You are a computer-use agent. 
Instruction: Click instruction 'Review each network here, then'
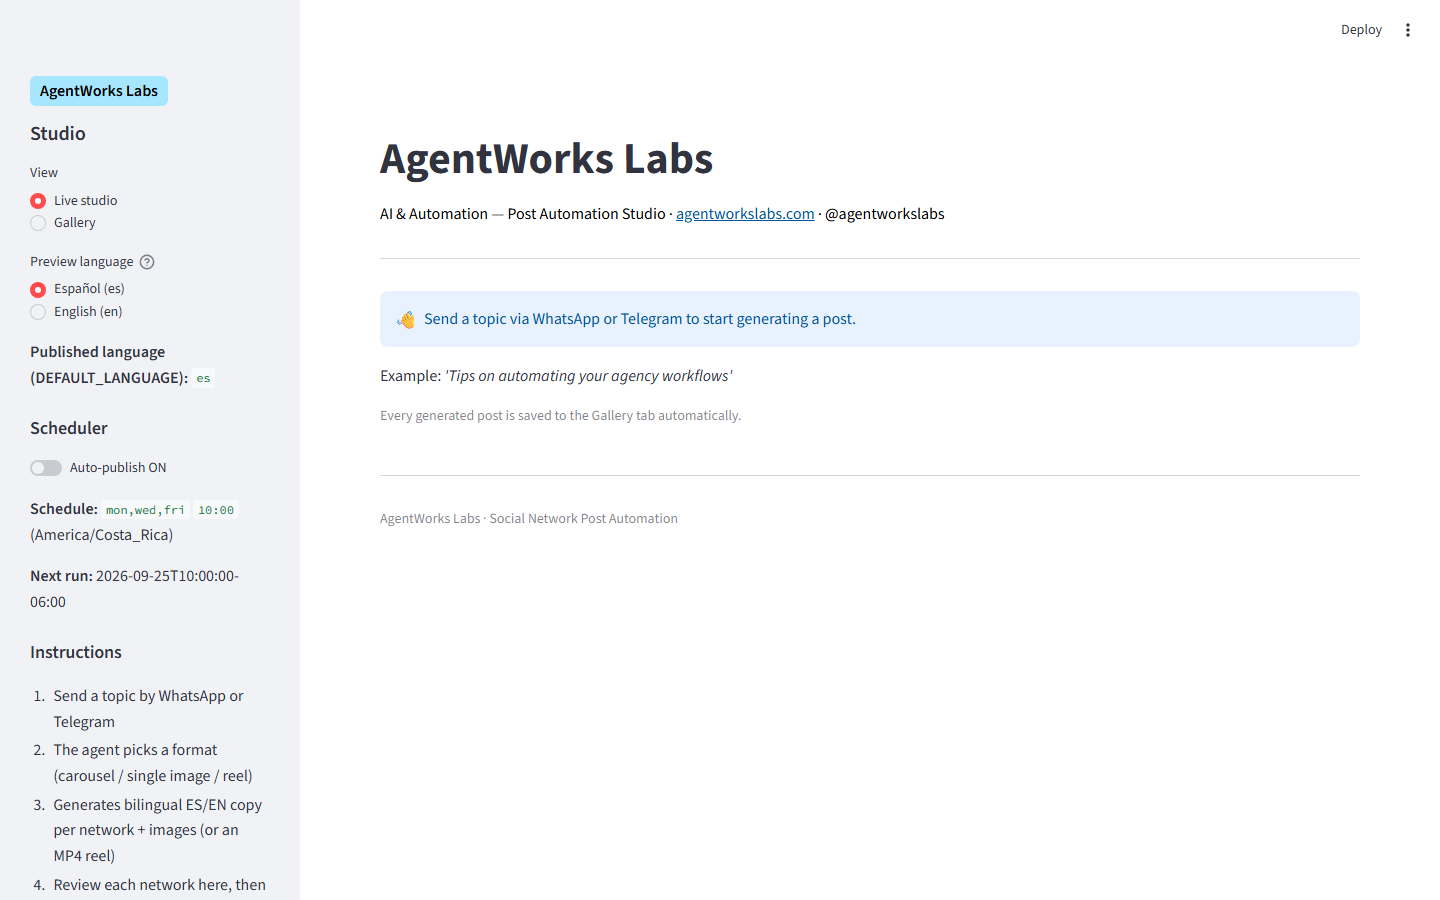(x=160, y=885)
